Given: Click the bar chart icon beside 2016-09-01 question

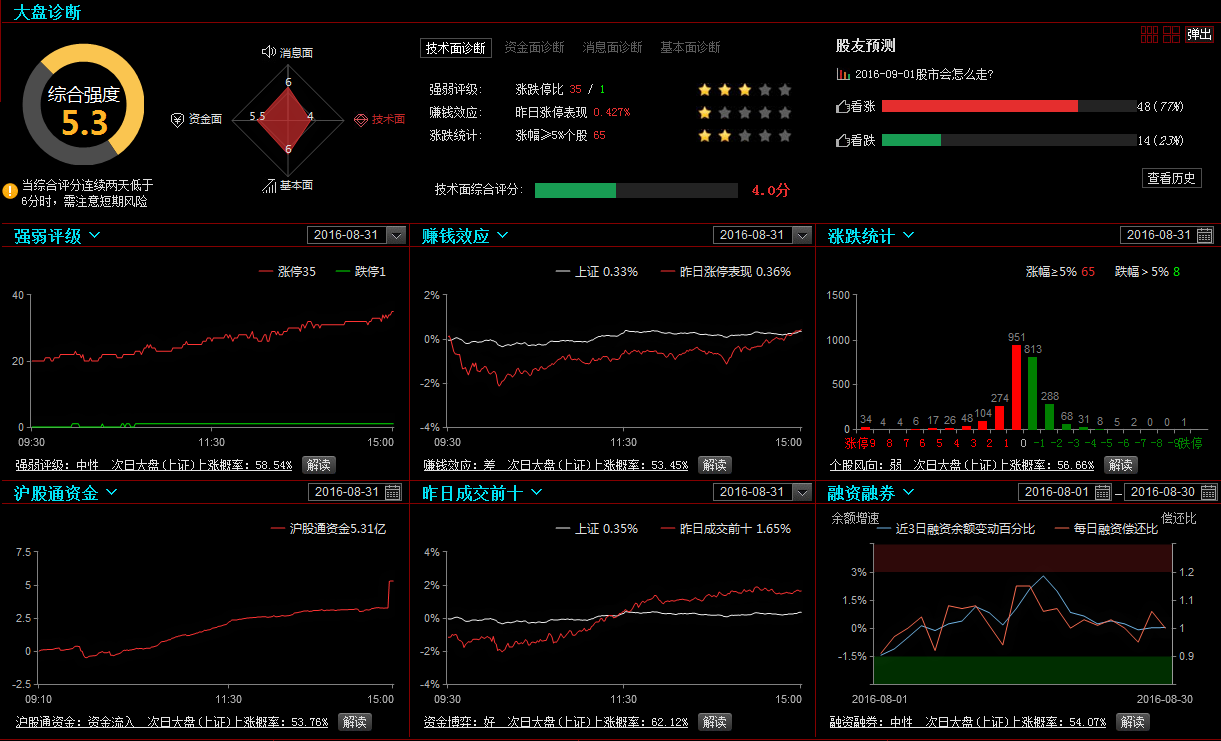Looking at the screenshot, I should (x=844, y=74).
